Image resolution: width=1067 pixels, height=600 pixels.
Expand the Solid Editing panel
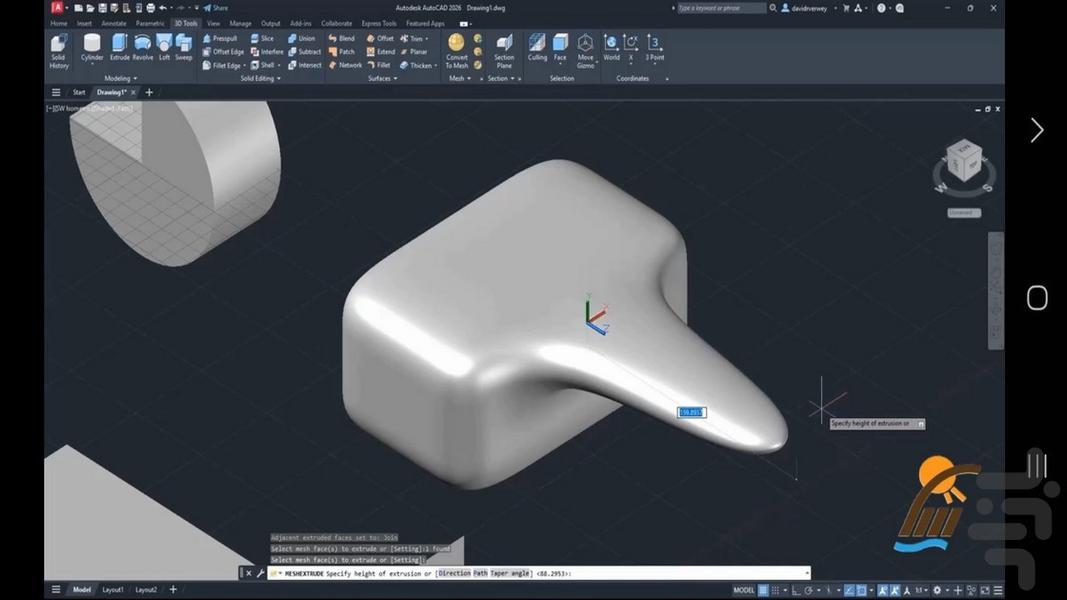[x=260, y=78]
